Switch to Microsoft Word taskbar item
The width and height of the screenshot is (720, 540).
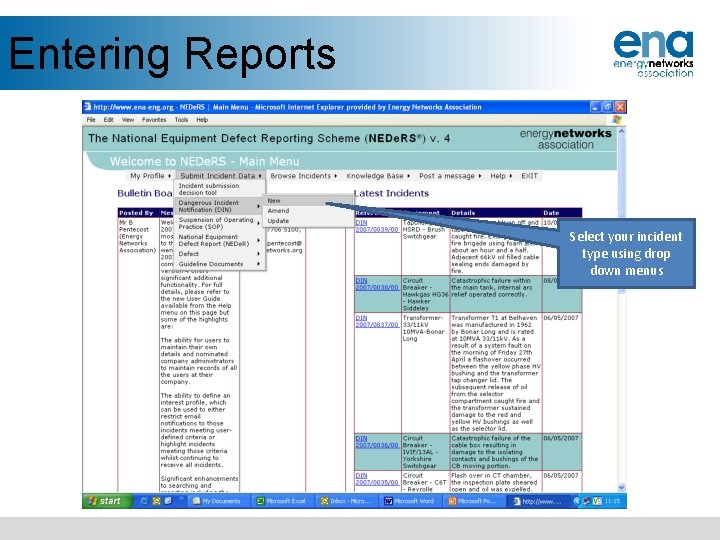pyautogui.click(x=410, y=501)
